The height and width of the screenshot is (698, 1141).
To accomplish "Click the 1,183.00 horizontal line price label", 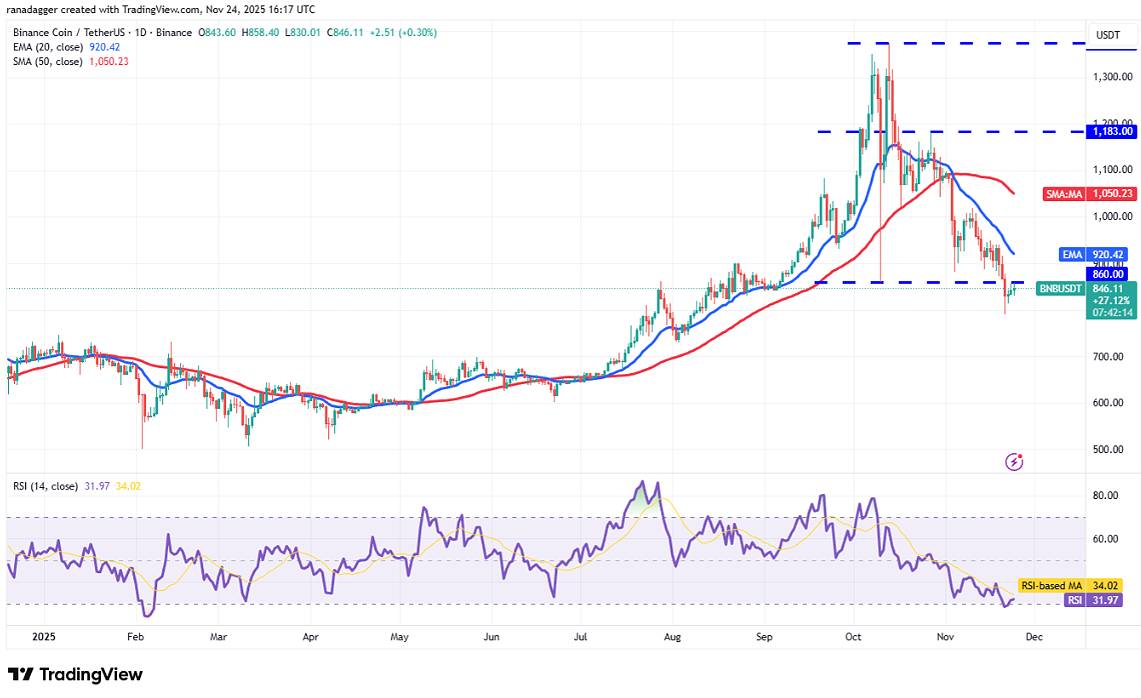I will tap(1112, 131).
